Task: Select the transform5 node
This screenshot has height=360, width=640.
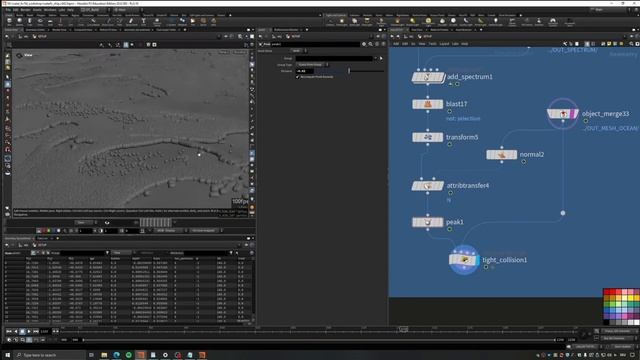Action: click(427, 137)
